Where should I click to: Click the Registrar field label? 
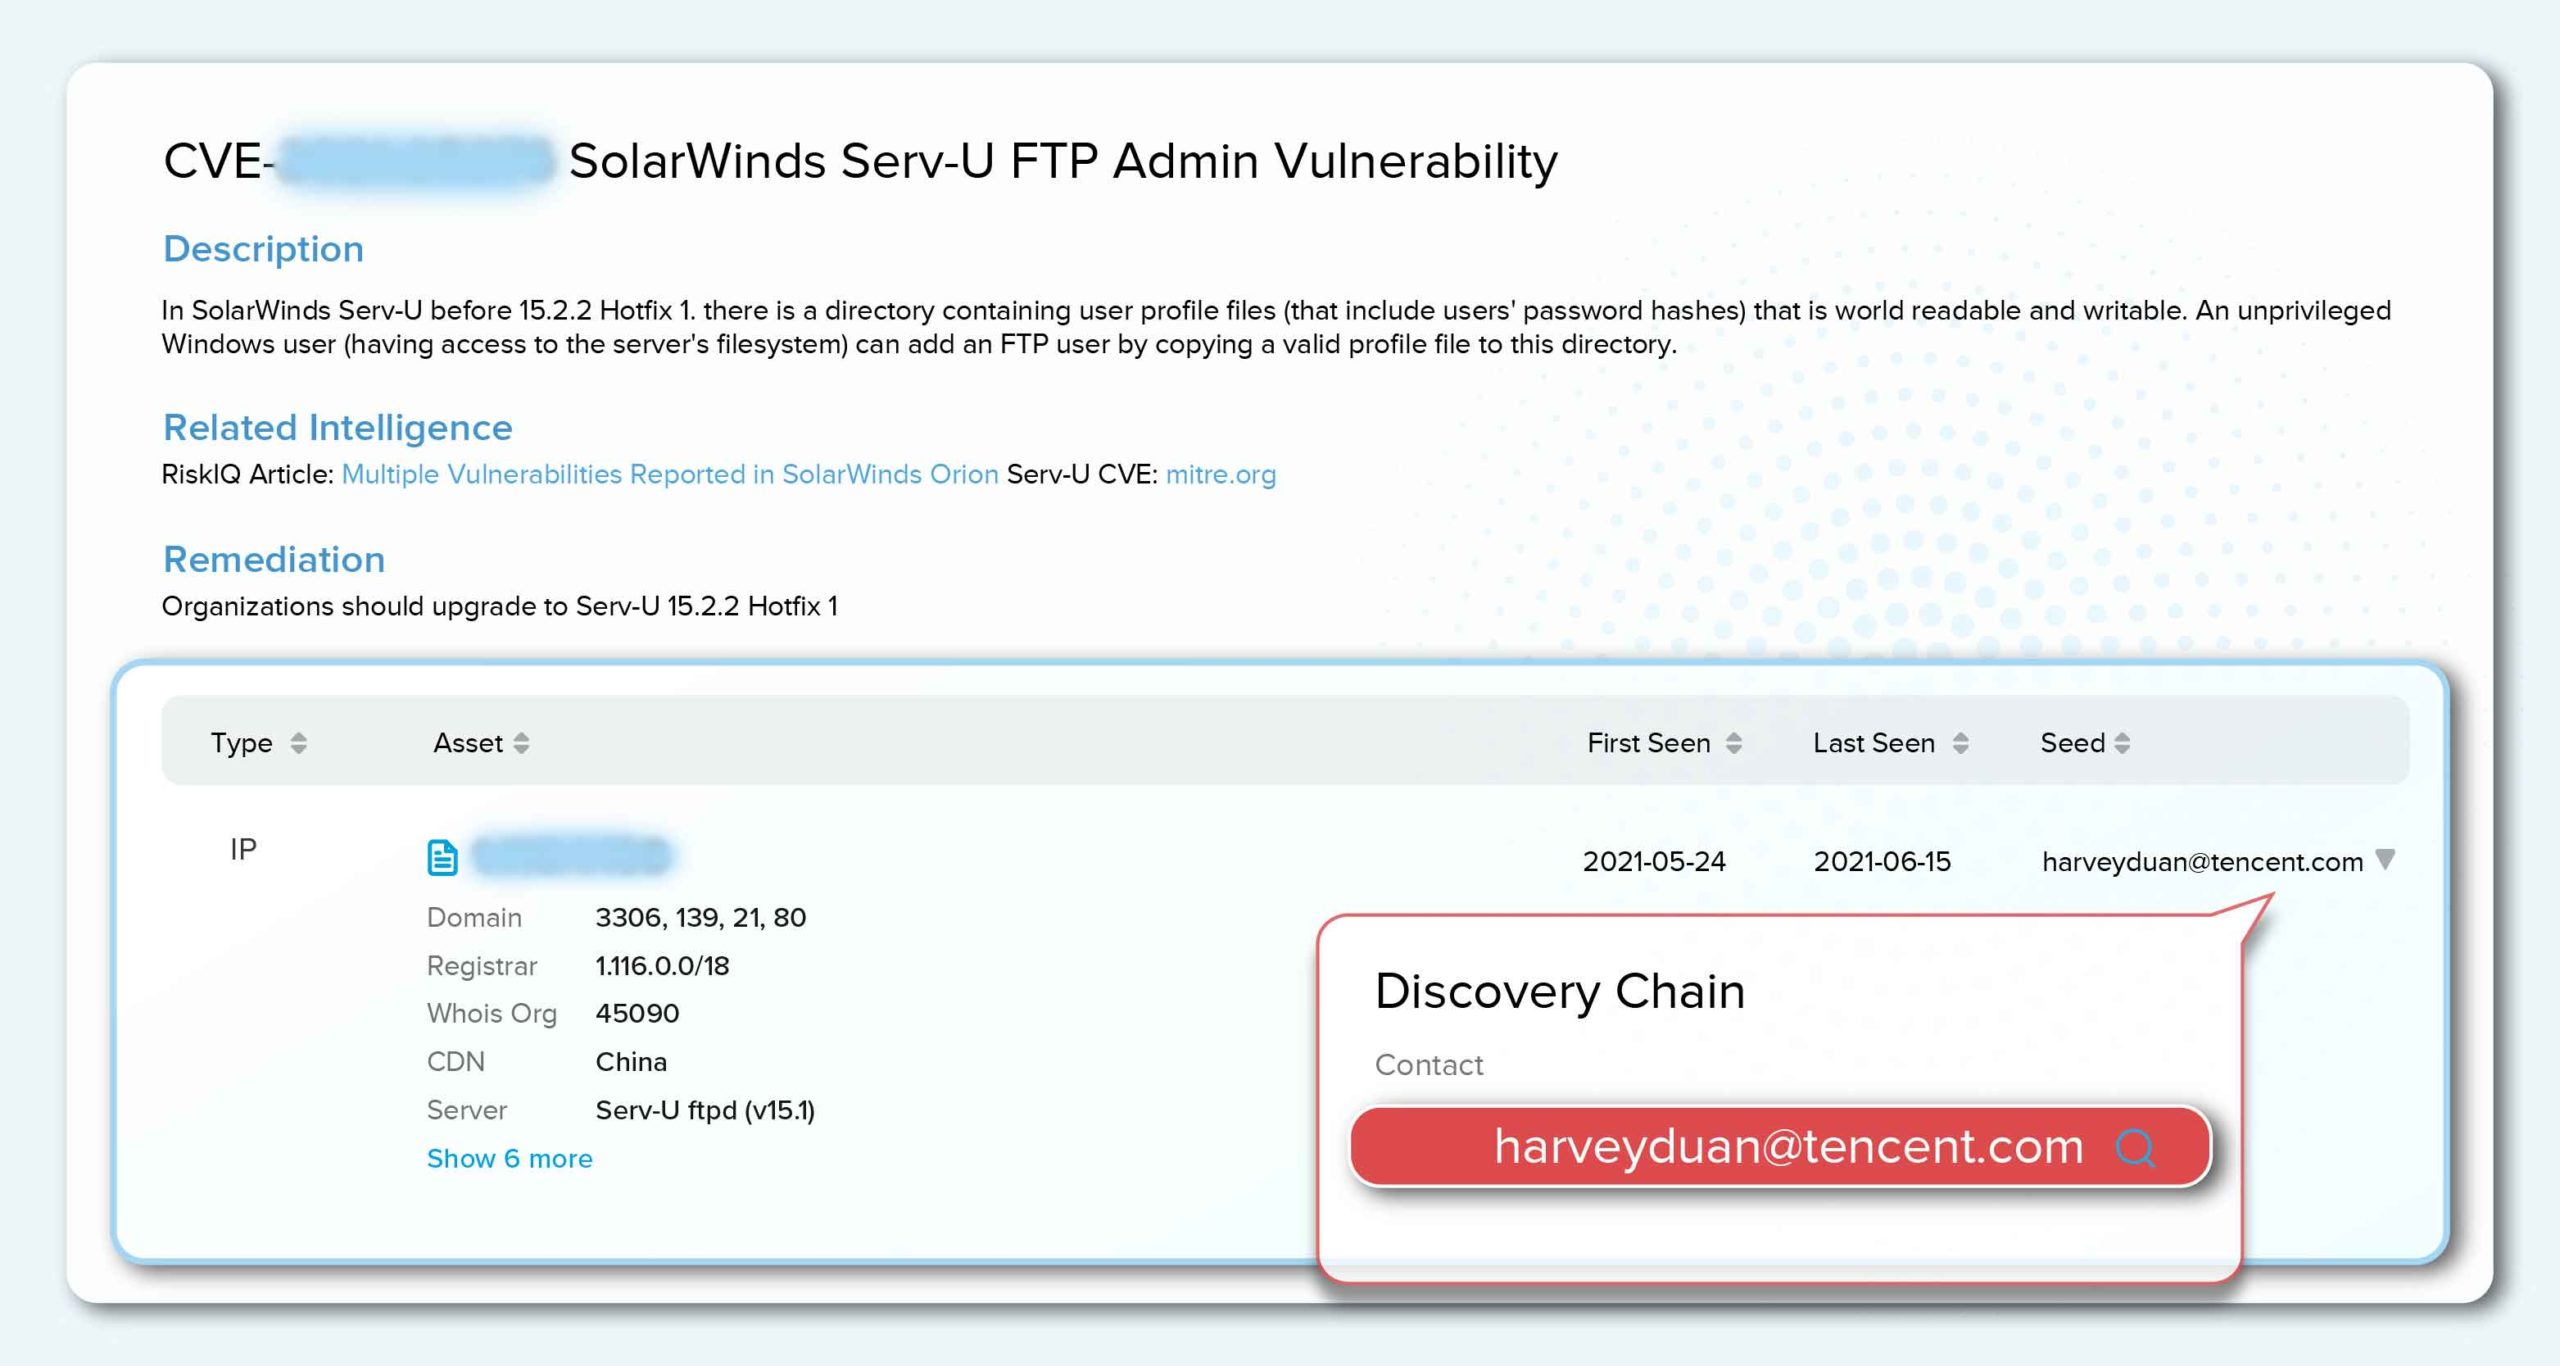coord(482,966)
